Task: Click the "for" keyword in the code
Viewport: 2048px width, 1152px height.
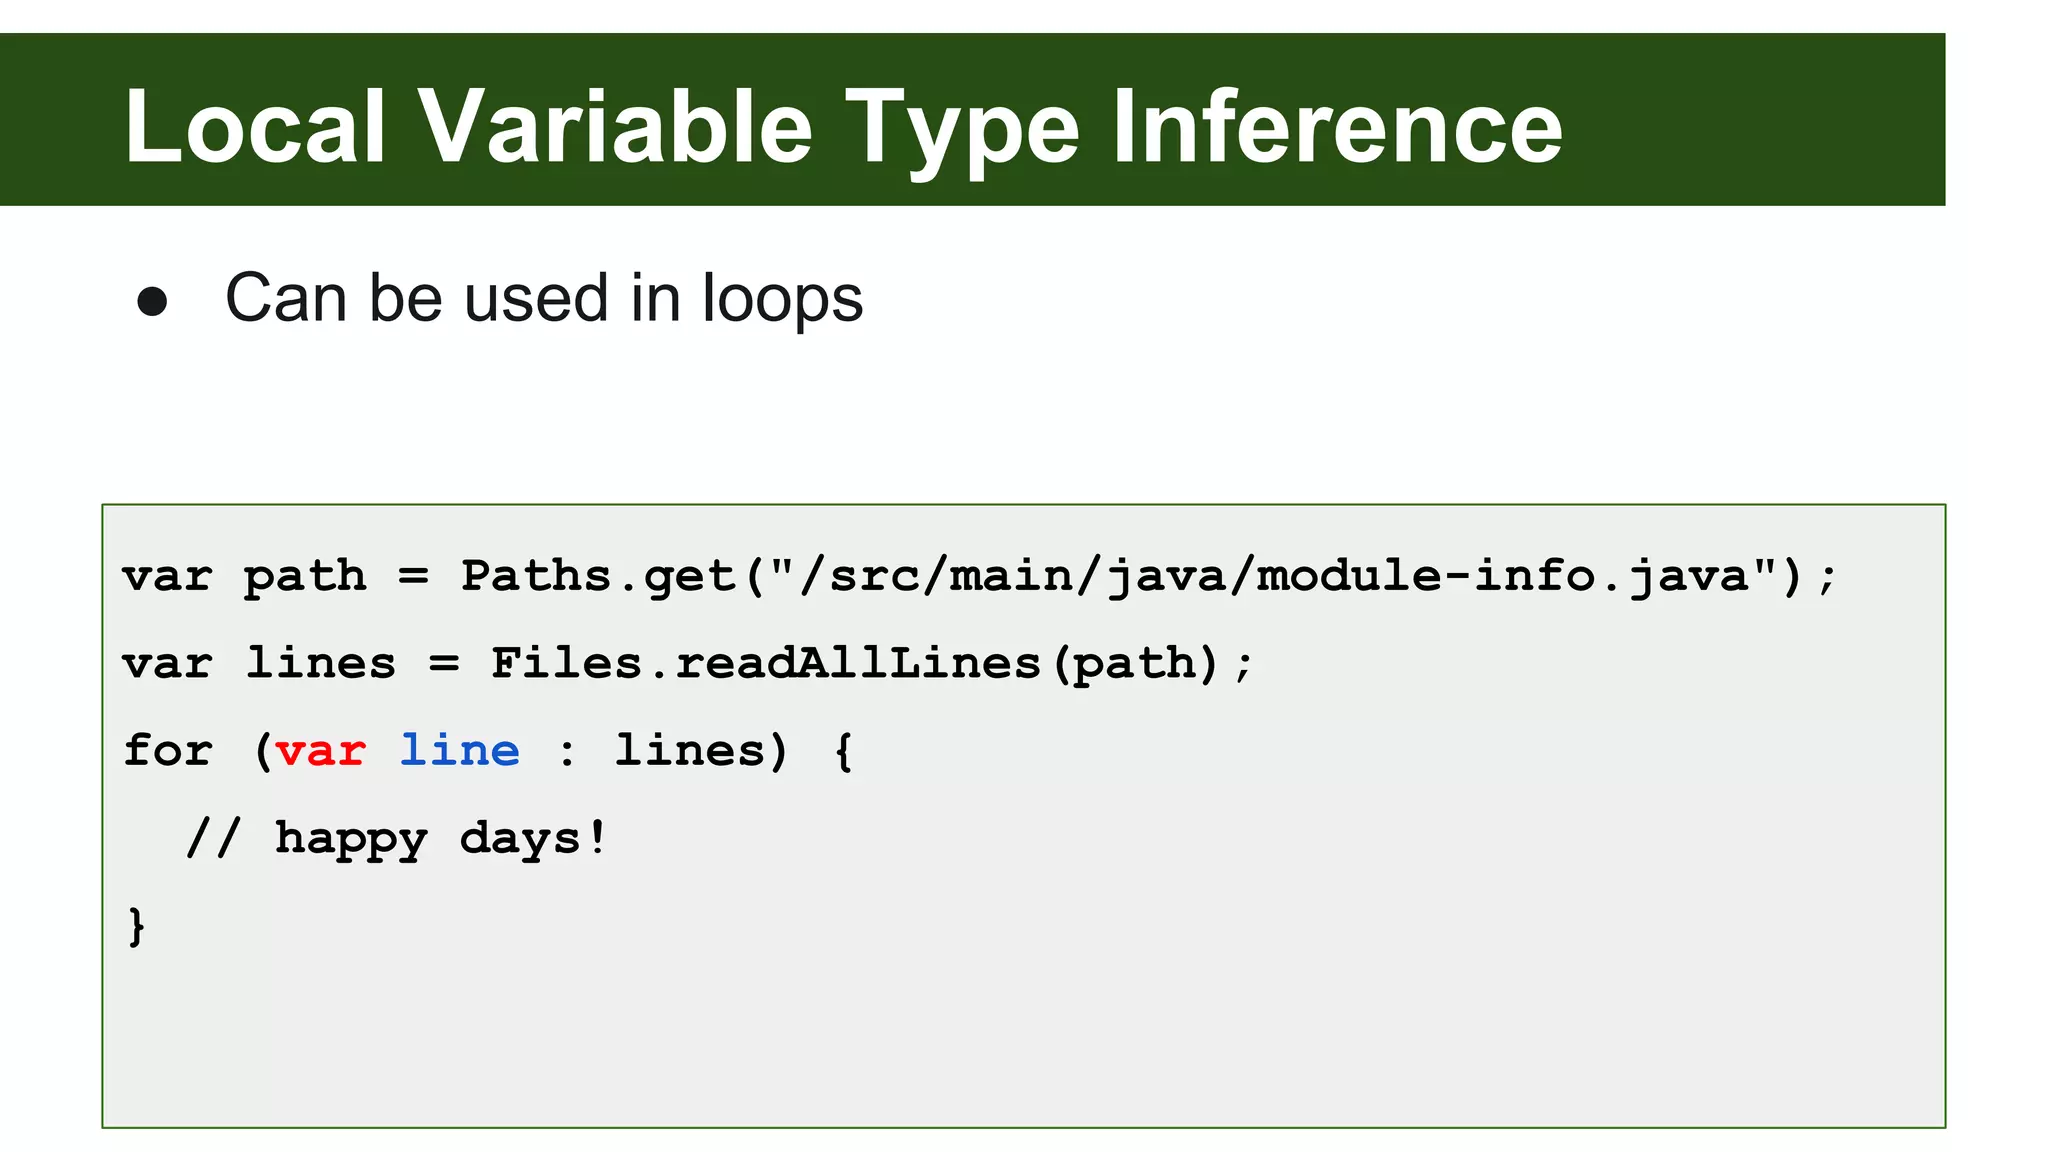Action: [x=167, y=750]
